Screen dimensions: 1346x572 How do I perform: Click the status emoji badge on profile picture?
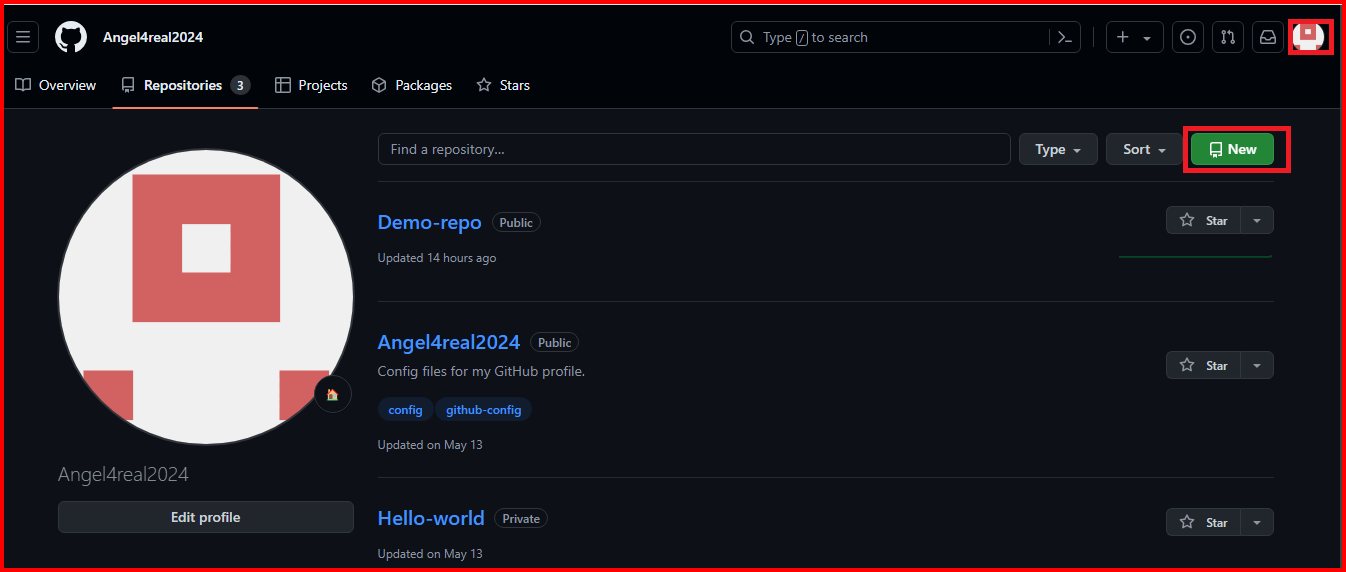tap(332, 394)
